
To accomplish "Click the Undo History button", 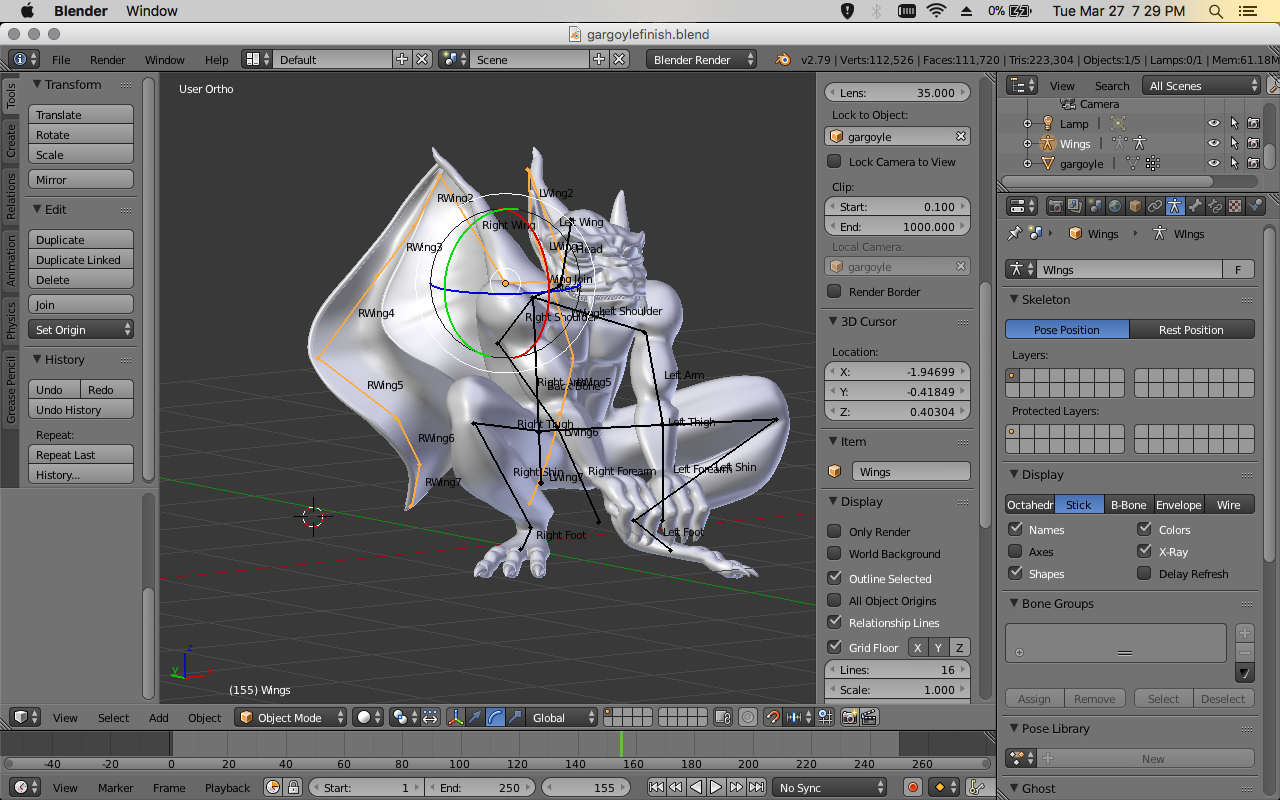I will coord(81,409).
